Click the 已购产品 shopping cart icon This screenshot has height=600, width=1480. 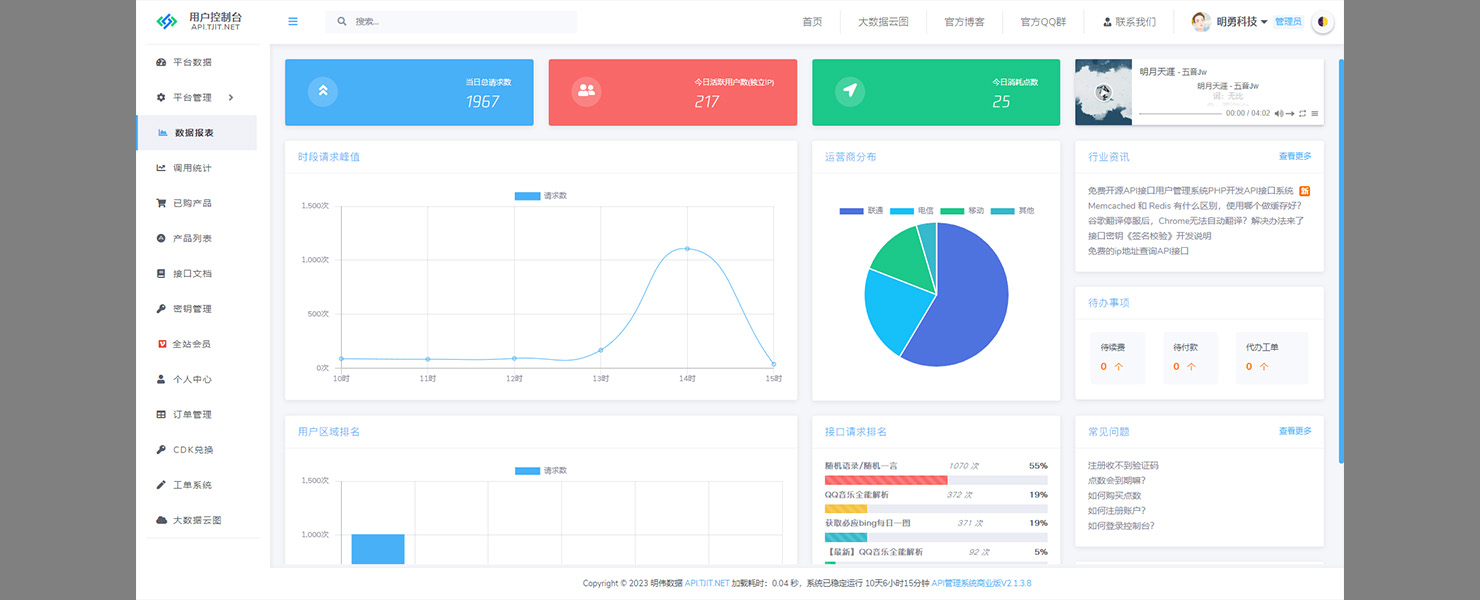pyautogui.click(x=161, y=203)
